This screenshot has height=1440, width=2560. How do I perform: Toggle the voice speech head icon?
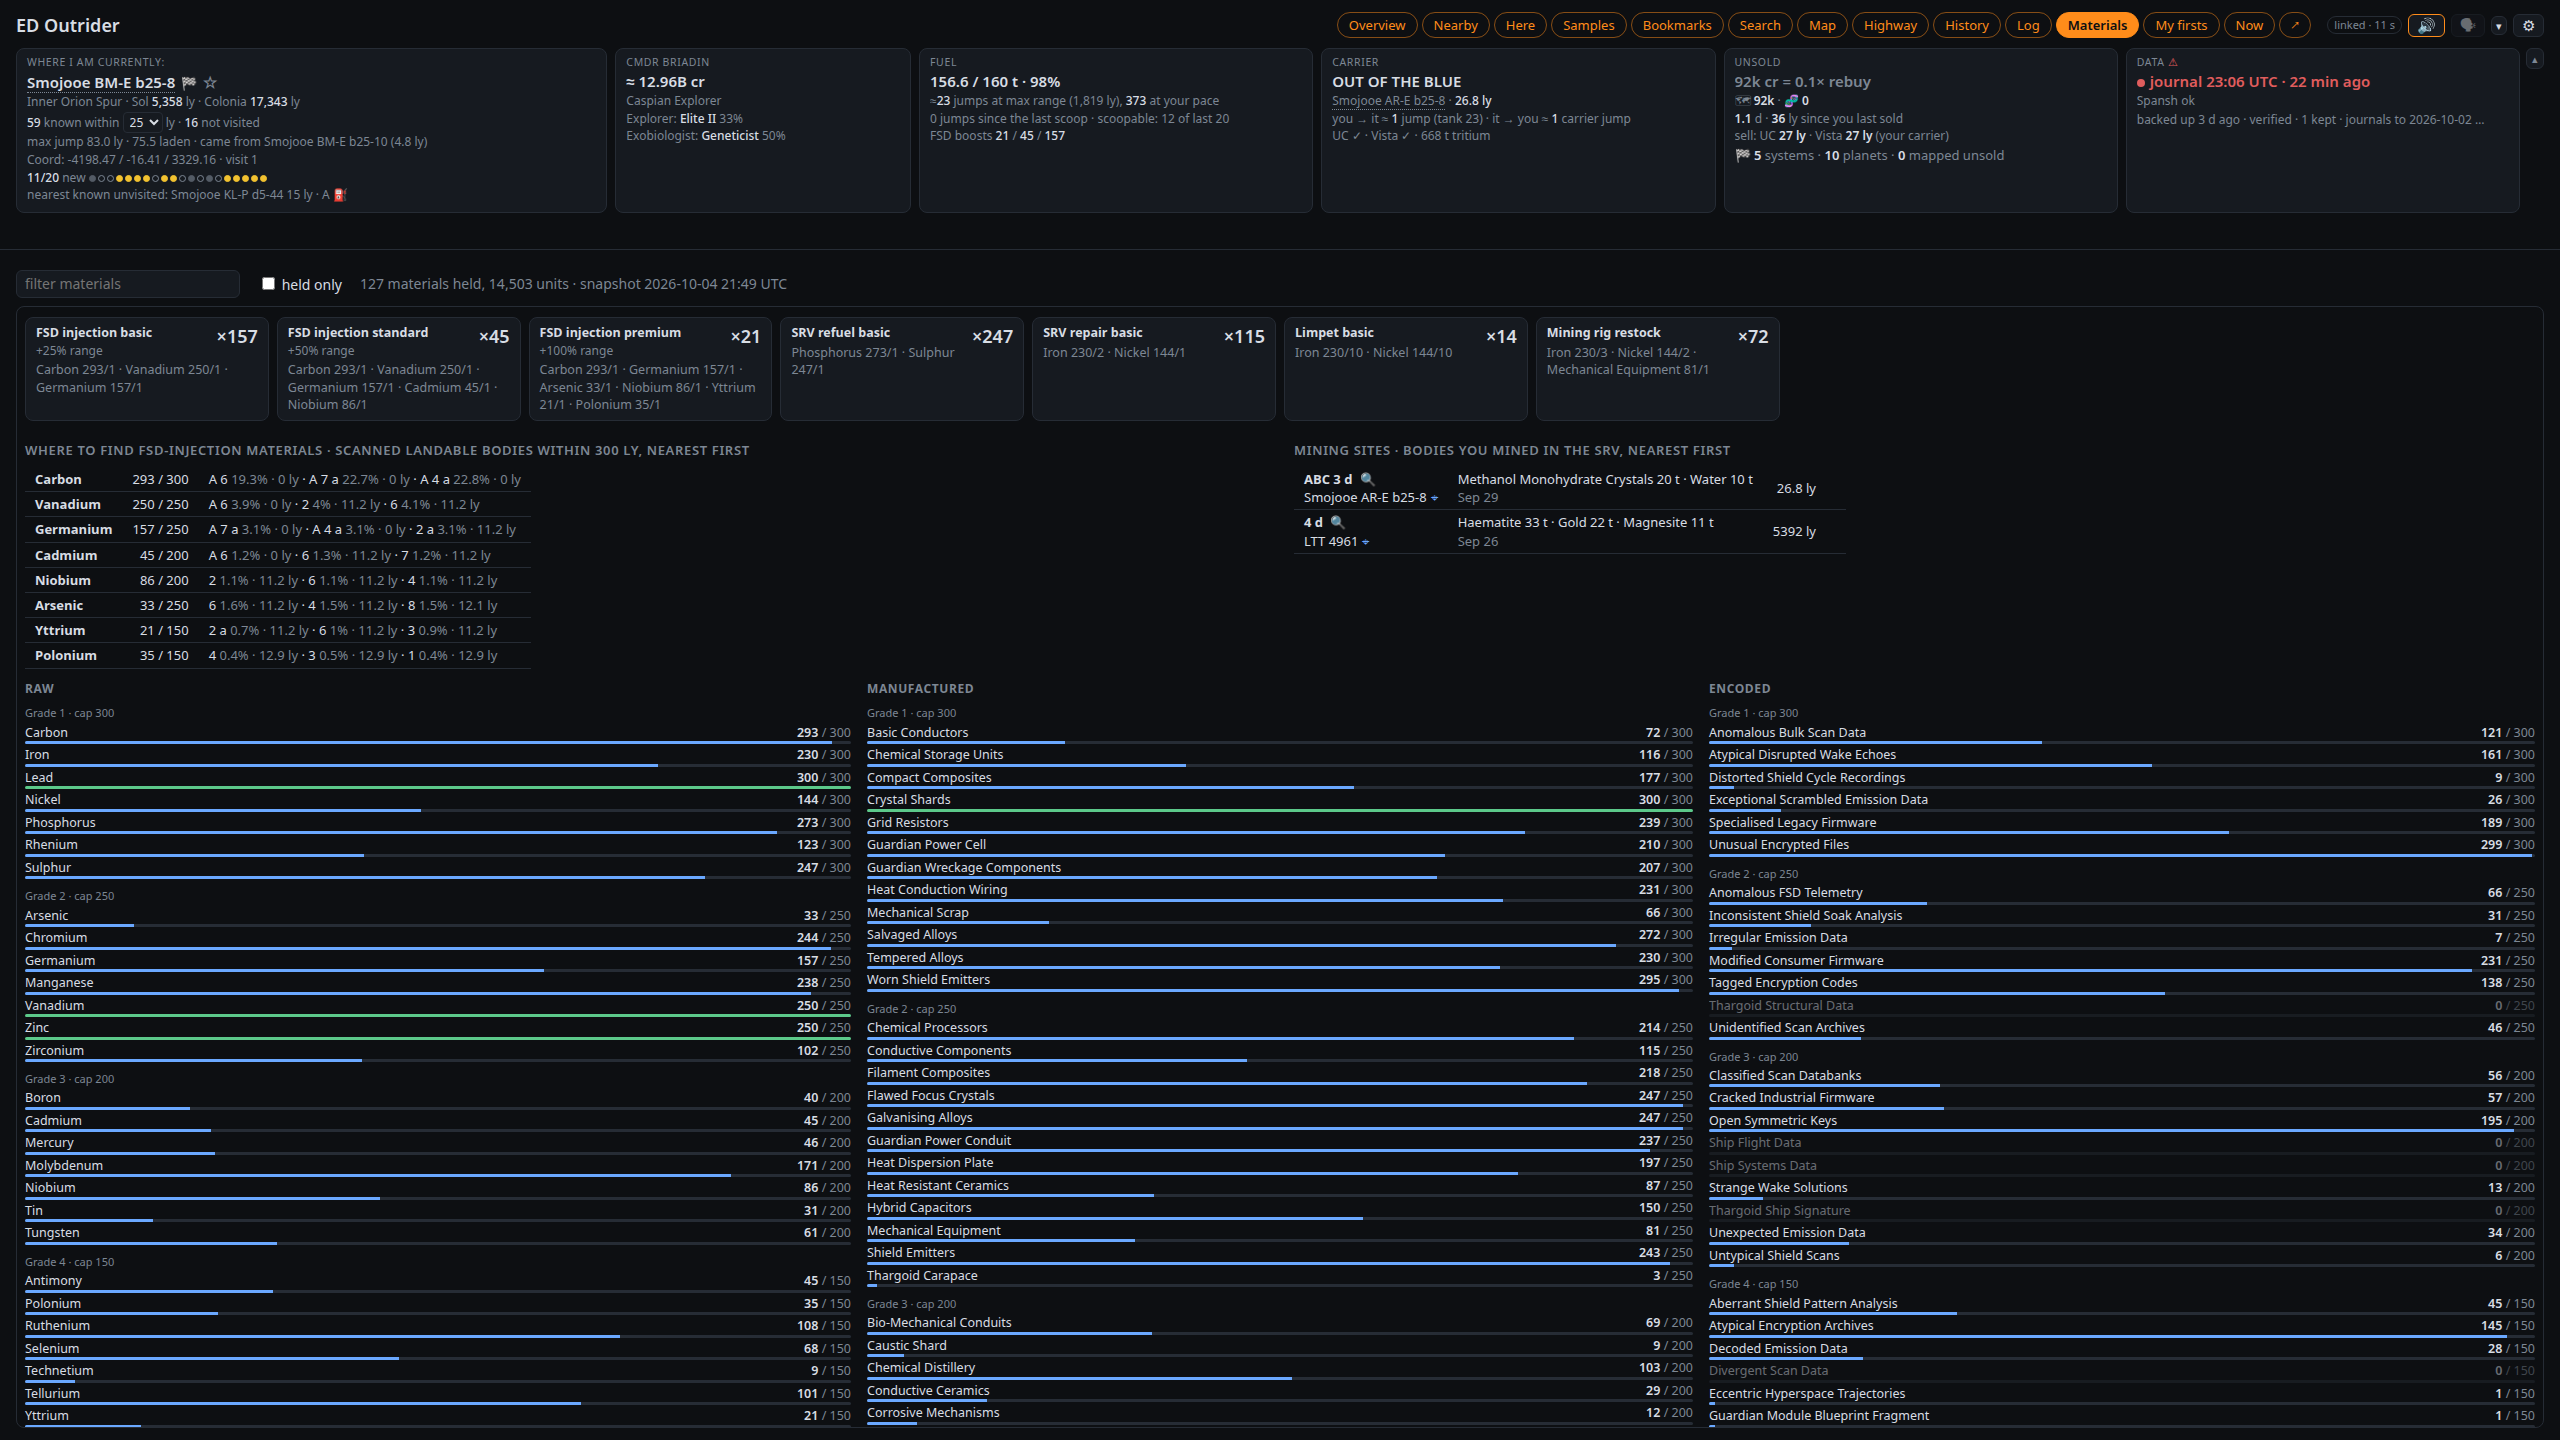(2468, 26)
